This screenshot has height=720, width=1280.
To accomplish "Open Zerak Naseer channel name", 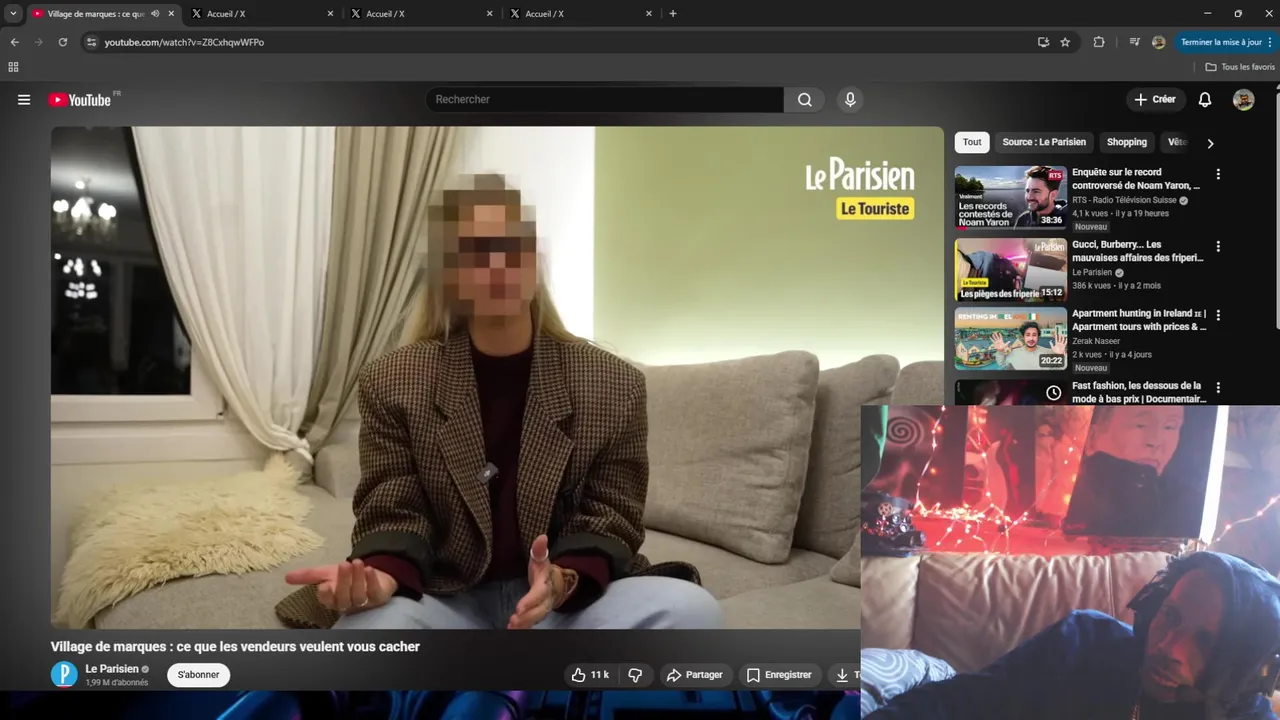I will [1096, 341].
